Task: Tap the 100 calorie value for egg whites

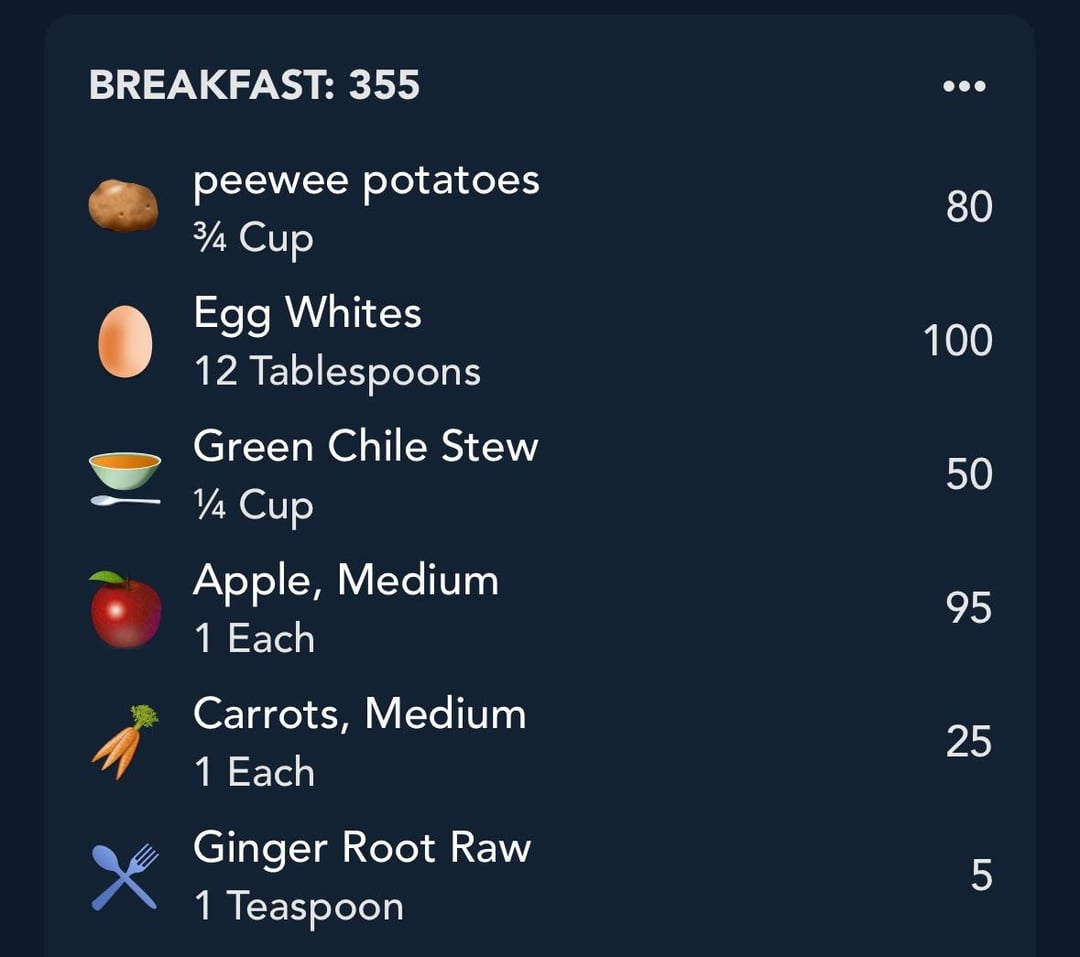Action: [957, 340]
